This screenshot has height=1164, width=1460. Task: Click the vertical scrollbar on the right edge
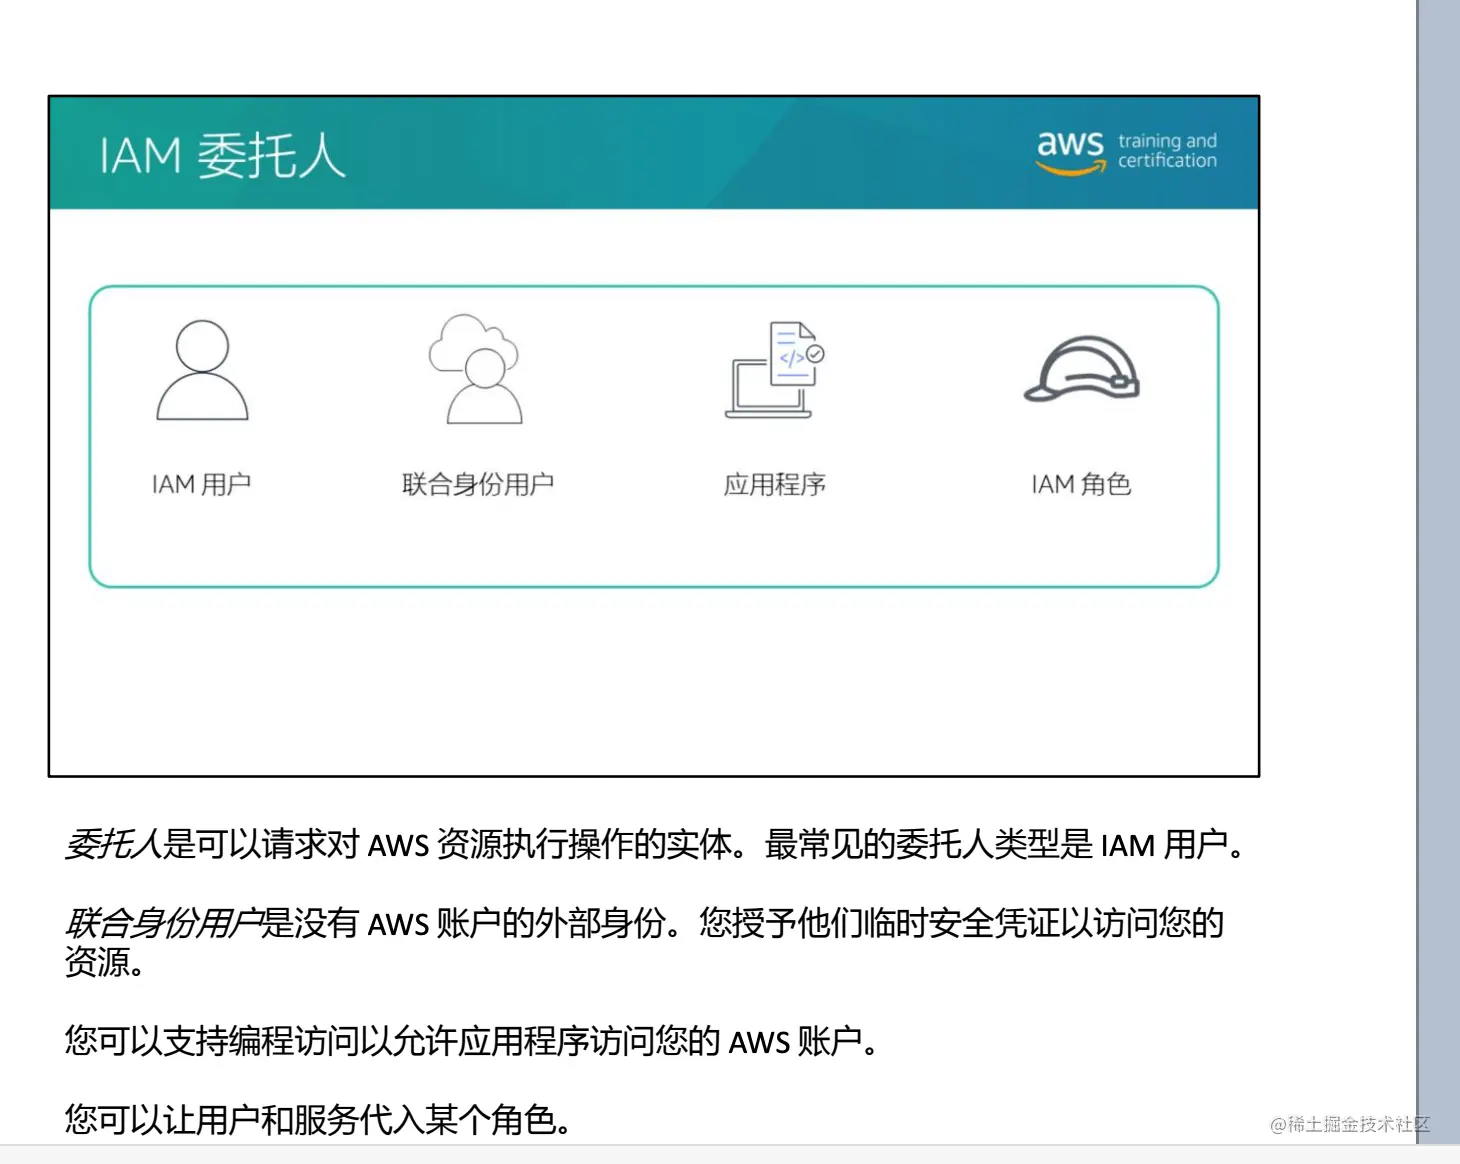tap(1438, 572)
